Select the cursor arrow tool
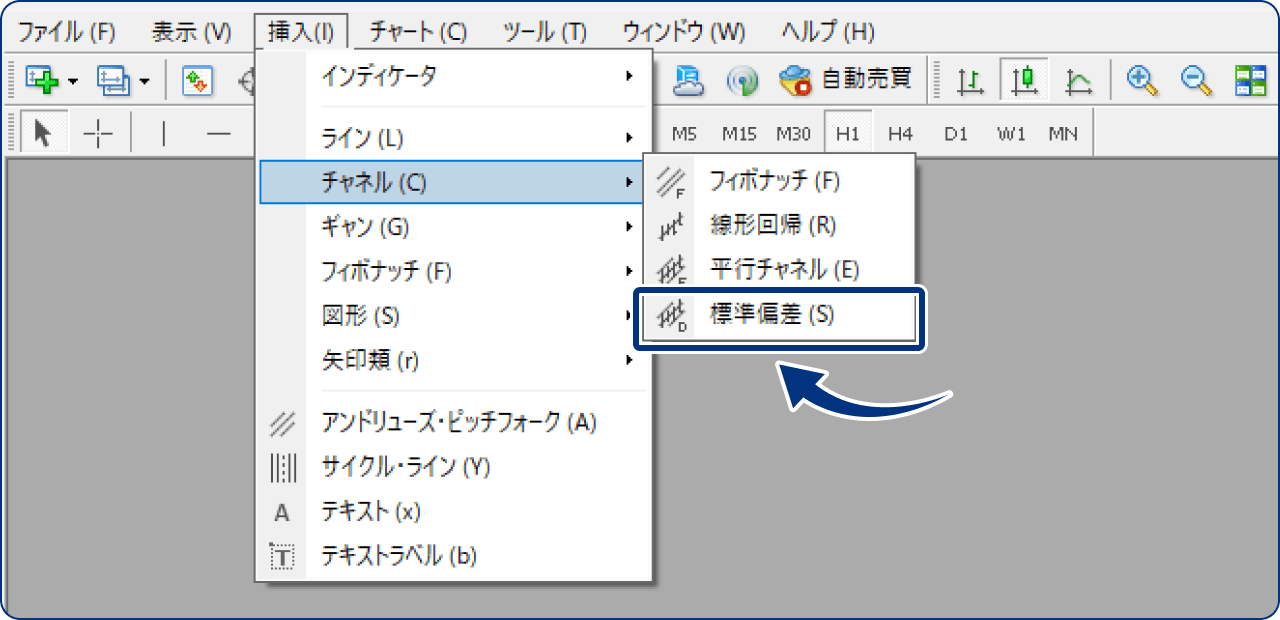Viewport: 1280px width, 620px height. pyautogui.click(x=42, y=132)
